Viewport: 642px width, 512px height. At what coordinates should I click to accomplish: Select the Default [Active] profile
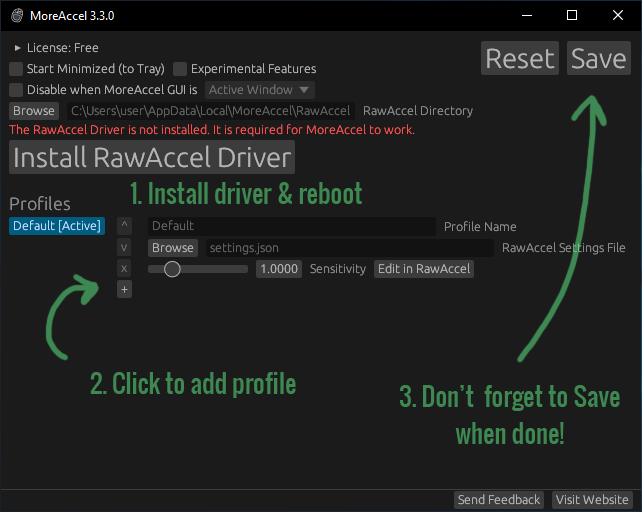[57, 226]
